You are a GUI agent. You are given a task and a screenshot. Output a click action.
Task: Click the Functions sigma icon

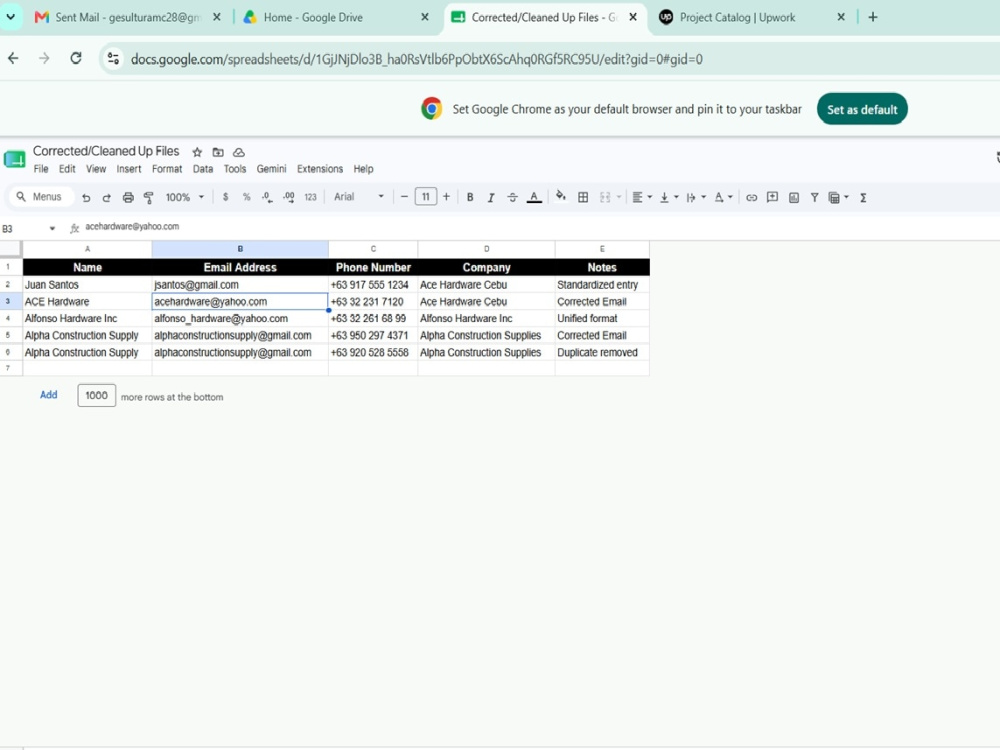(x=863, y=198)
